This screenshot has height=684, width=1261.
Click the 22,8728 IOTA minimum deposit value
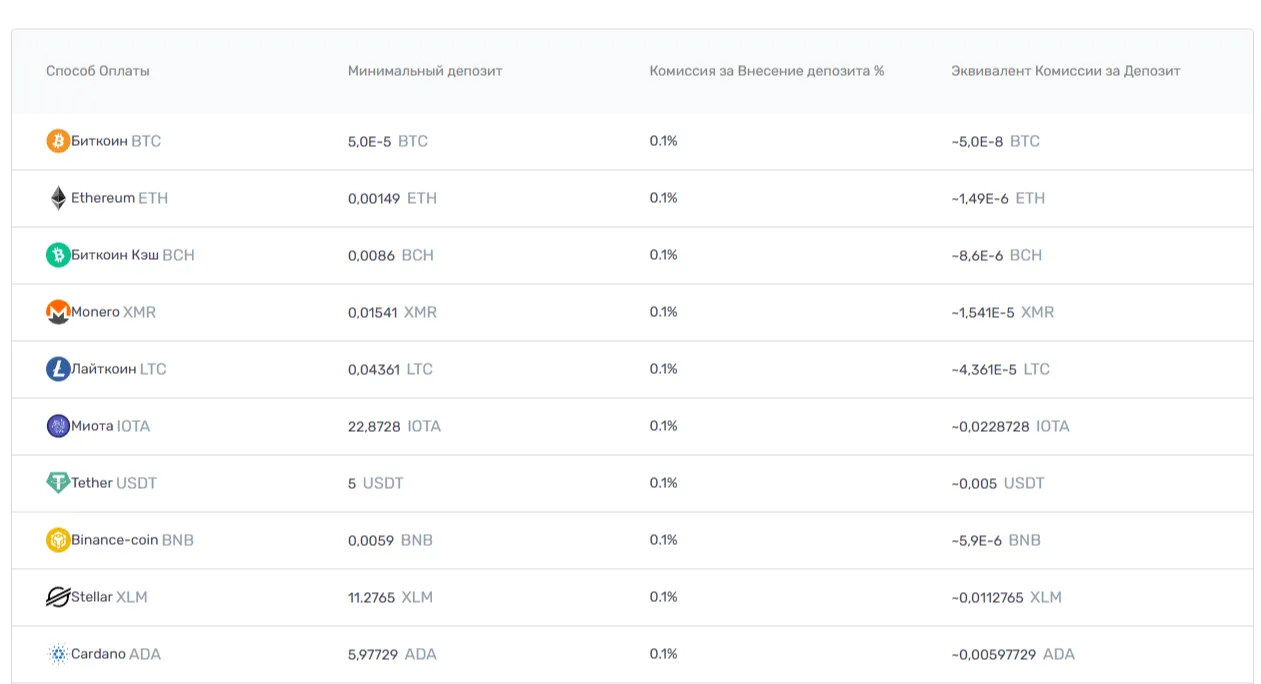(x=394, y=426)
